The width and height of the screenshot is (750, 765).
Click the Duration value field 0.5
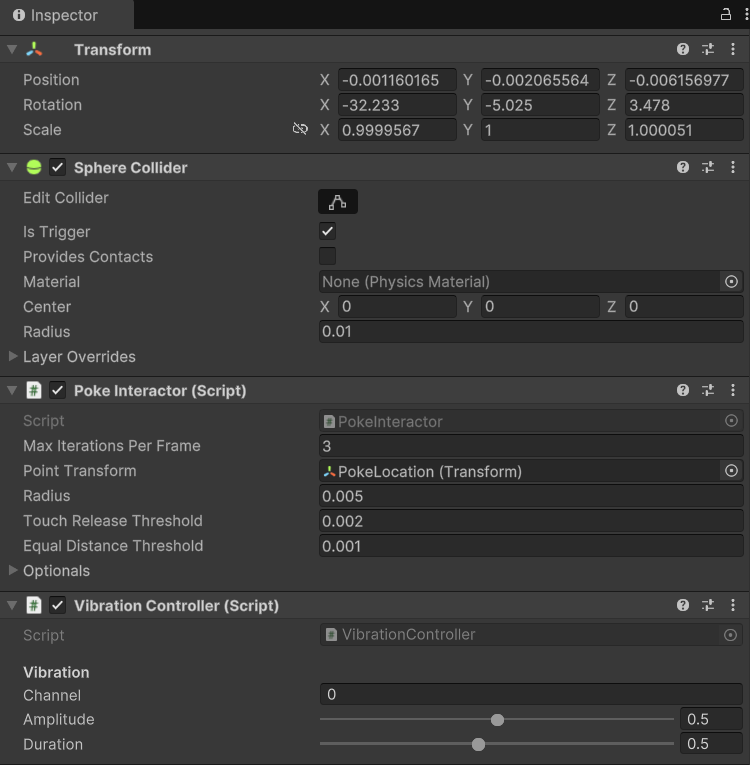(x=711, y=744)
